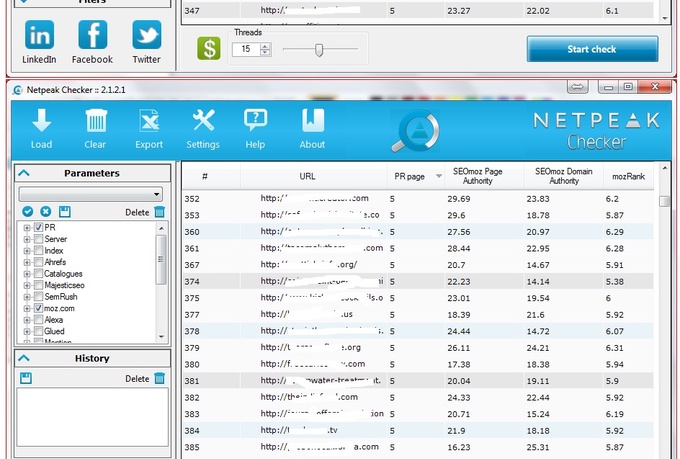Click the green dollar sign icon
680x459 pixels.
point(209,48)
